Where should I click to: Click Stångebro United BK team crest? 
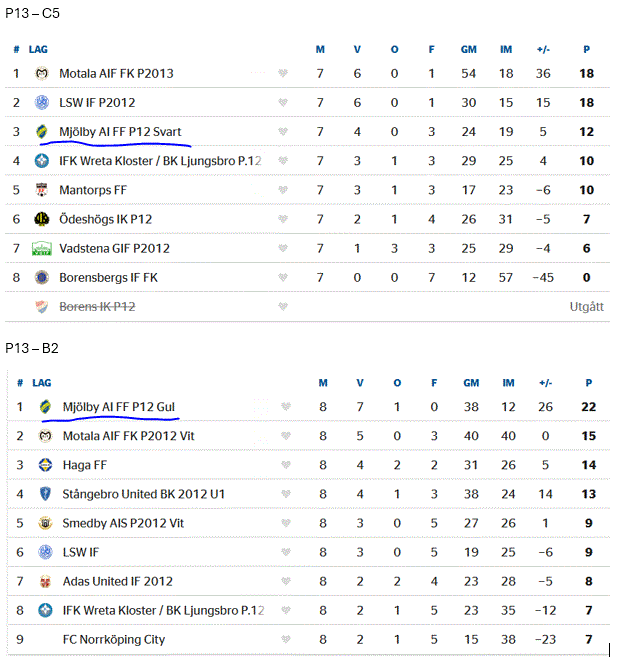(x=45, y=494)
